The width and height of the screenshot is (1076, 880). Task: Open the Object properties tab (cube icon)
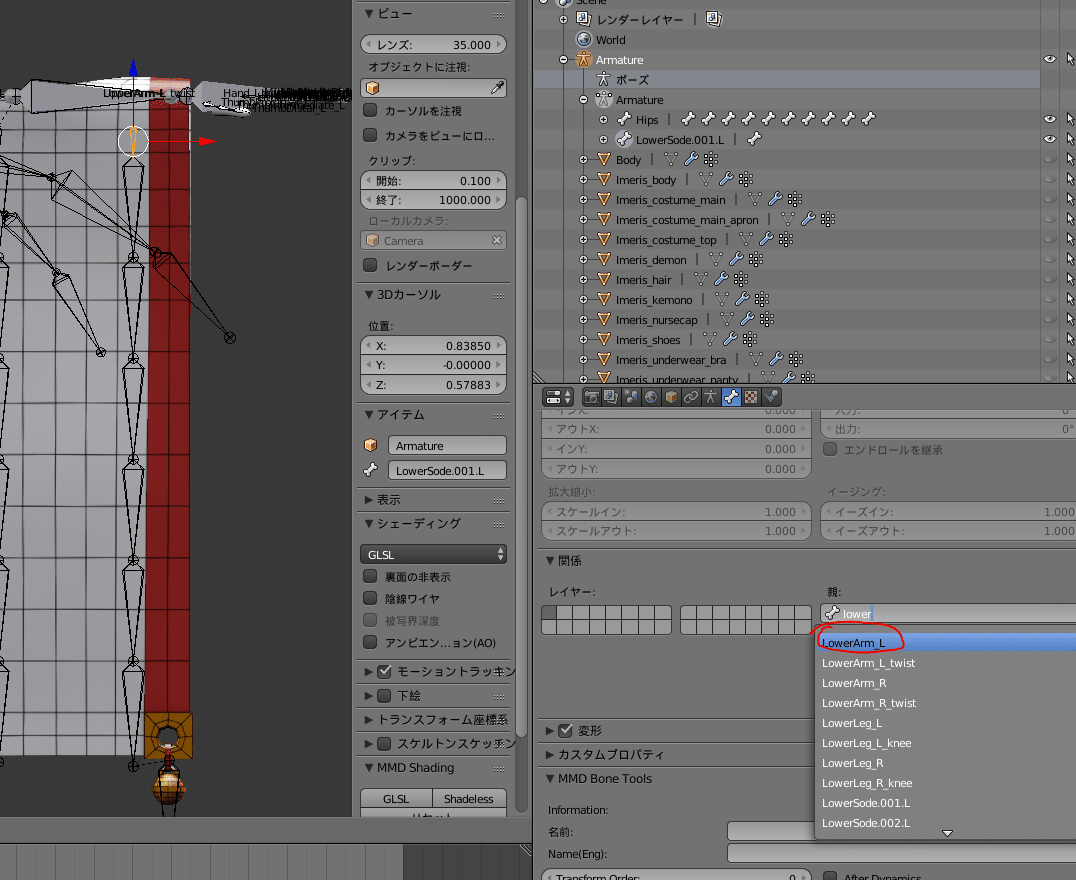(x=671, y=397)
